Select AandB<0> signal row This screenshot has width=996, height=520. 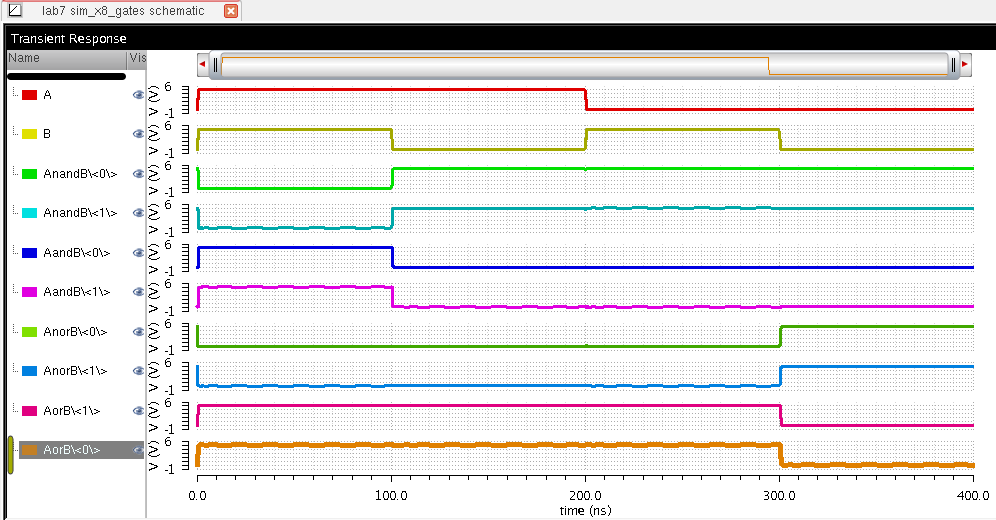point(76,253)
